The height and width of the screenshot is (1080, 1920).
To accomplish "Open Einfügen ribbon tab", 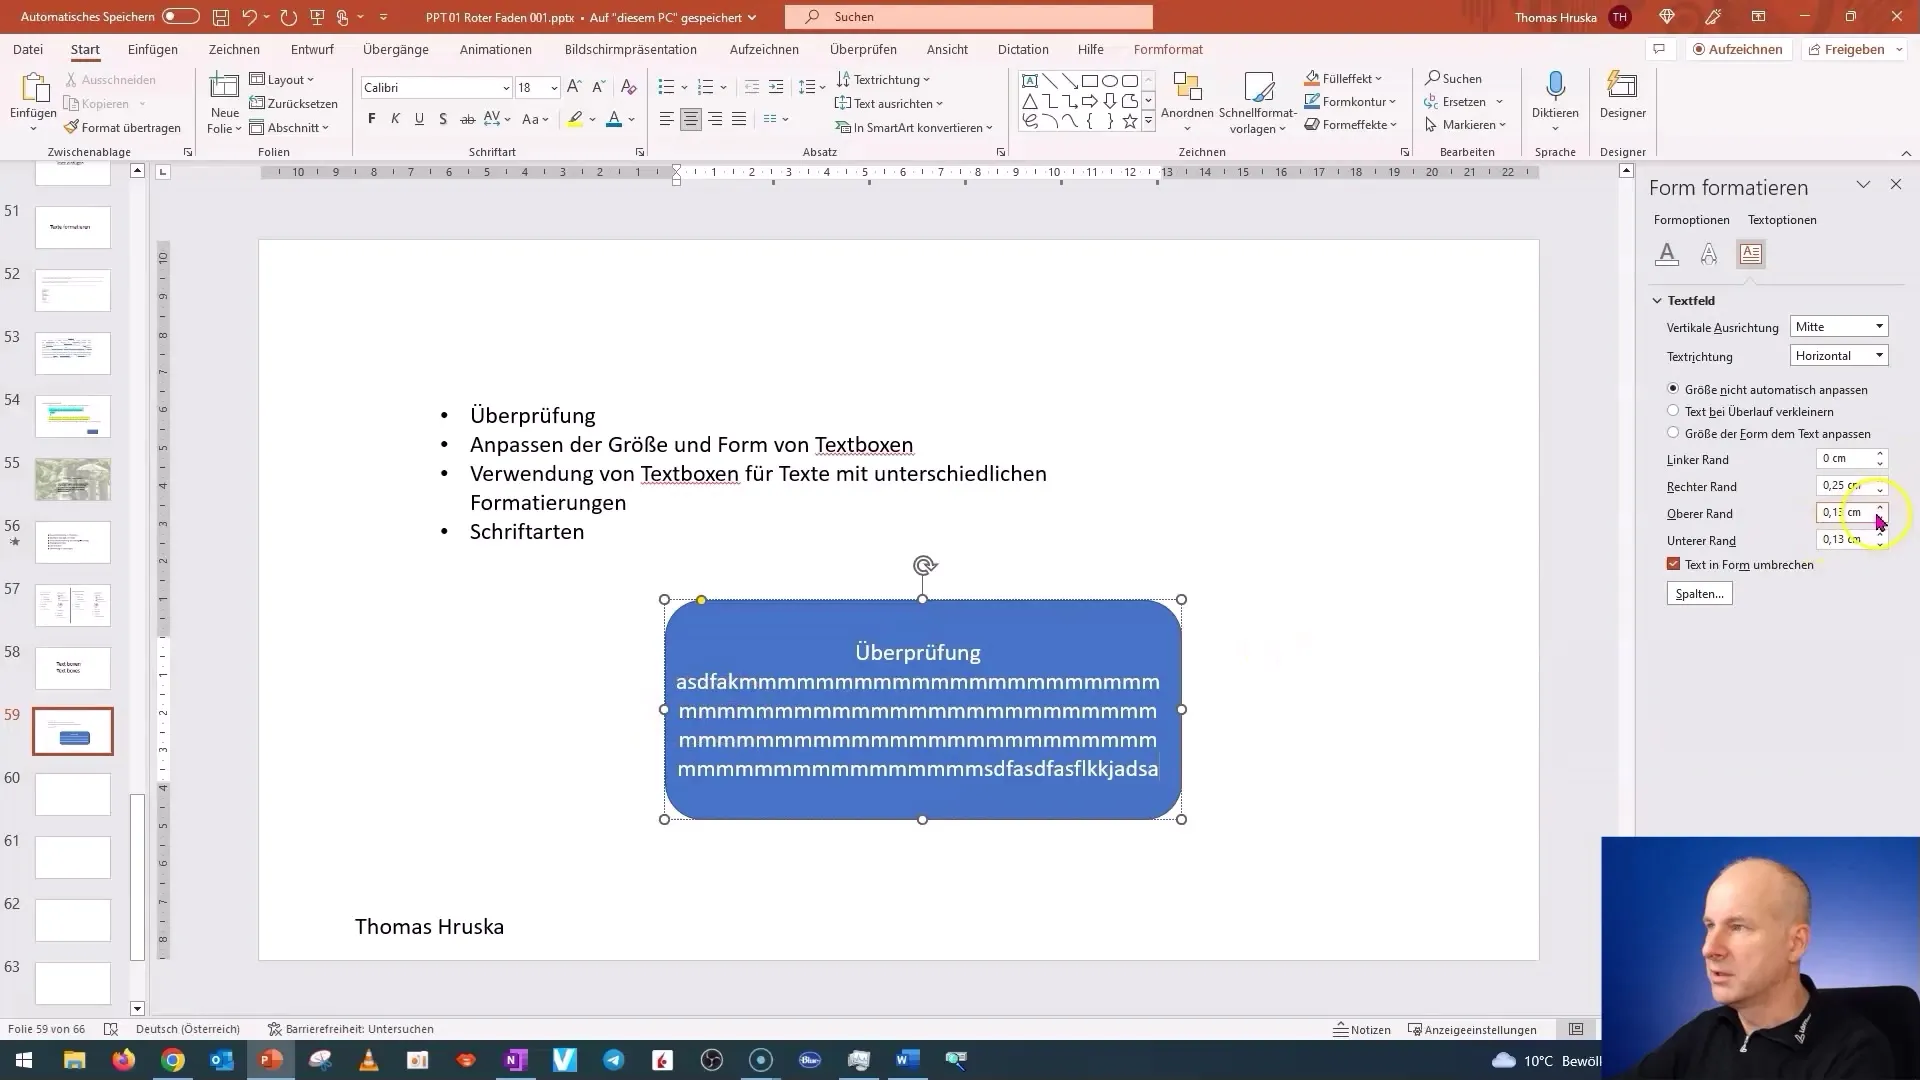I will (153, 49).
